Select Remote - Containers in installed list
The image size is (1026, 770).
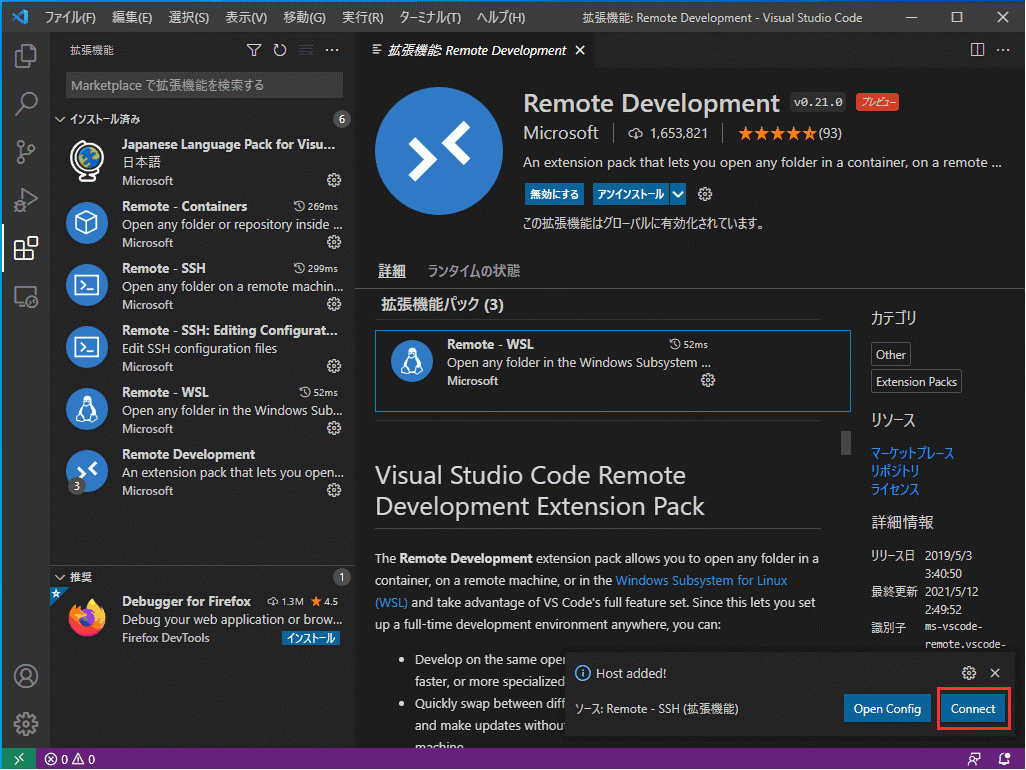click(204, 224)
